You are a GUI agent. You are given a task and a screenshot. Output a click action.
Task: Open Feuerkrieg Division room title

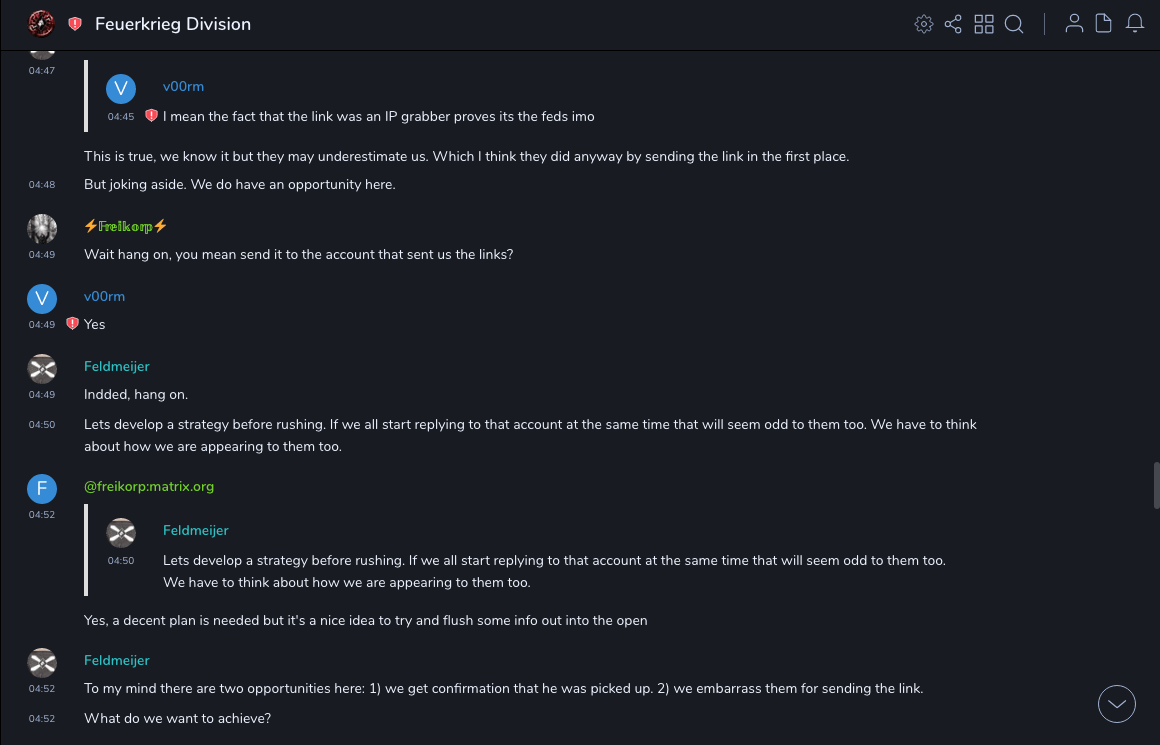[173, 24]
